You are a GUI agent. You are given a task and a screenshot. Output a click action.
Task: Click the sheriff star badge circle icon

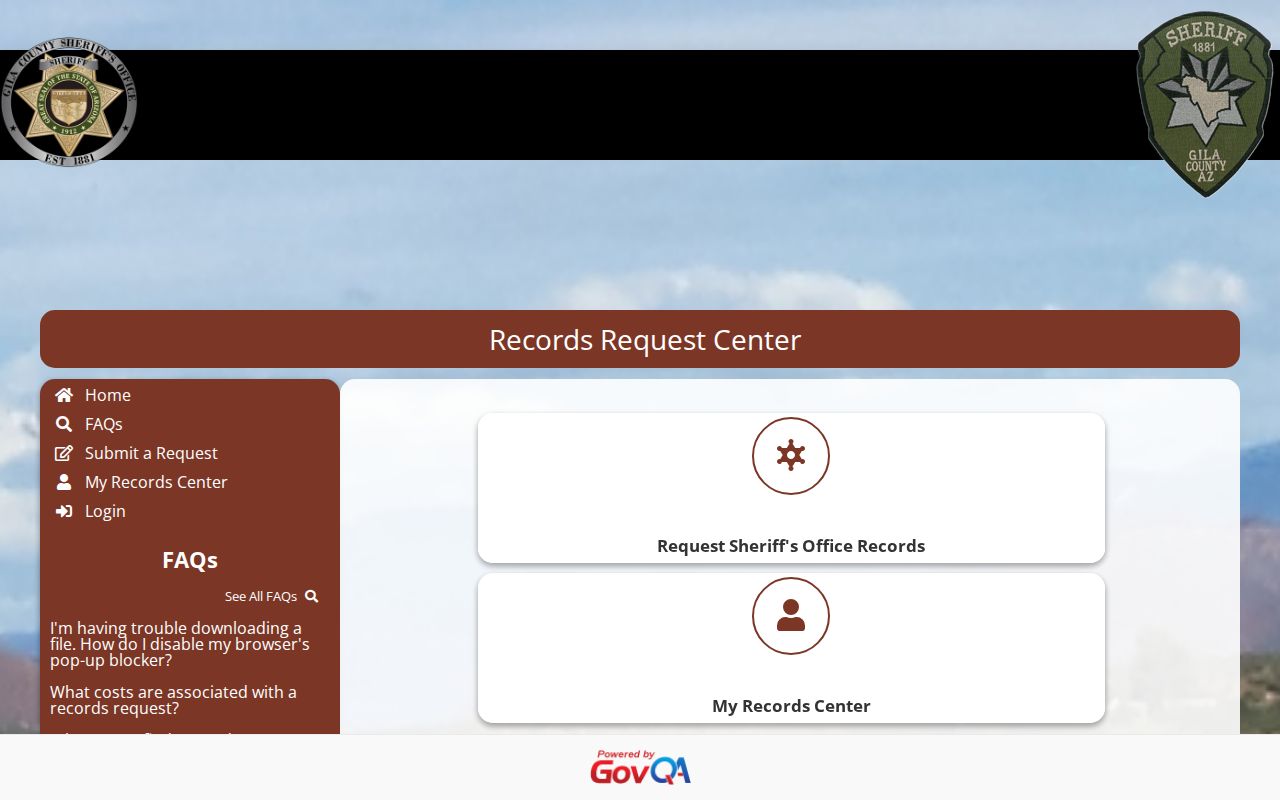point(791,456)
